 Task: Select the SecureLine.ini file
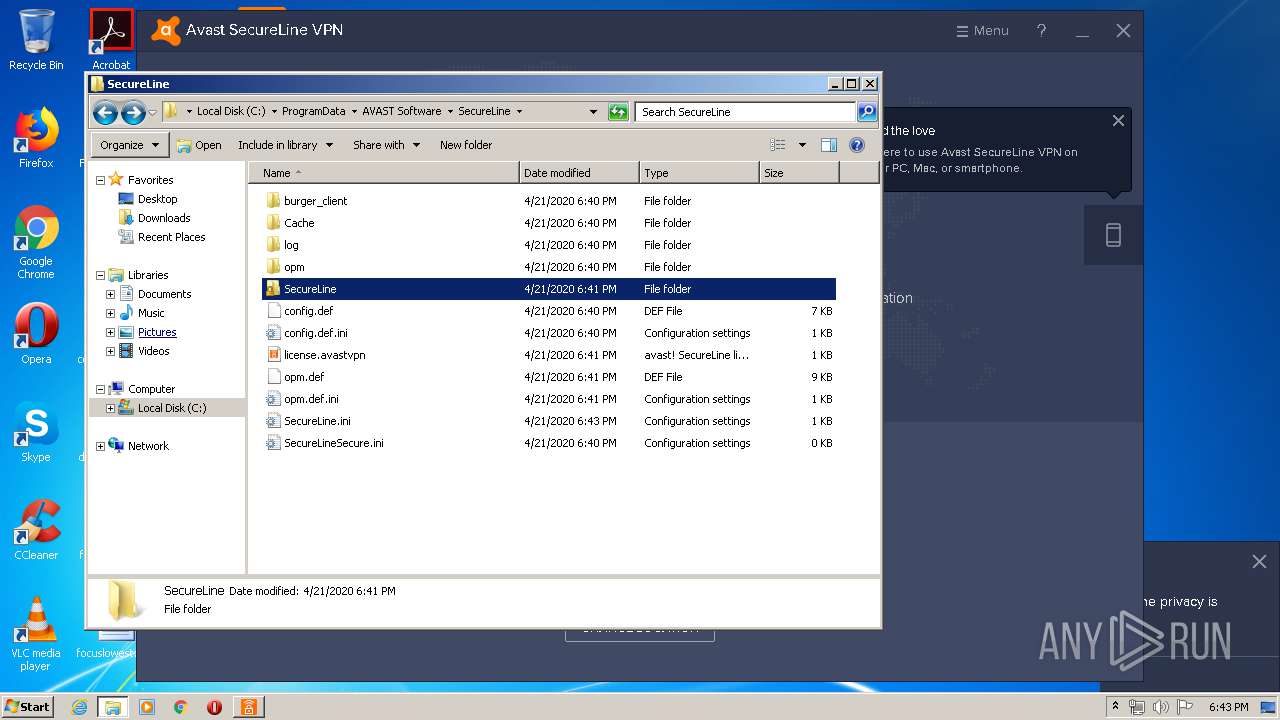coord(317,421)
